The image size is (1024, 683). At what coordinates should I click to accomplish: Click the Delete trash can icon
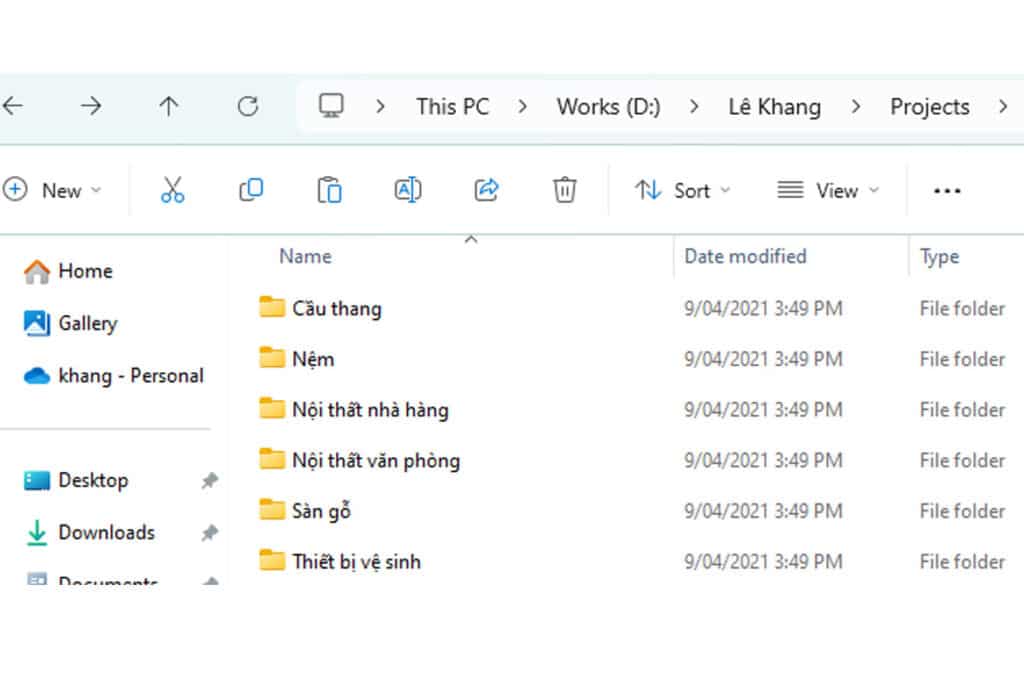[564, 190]
